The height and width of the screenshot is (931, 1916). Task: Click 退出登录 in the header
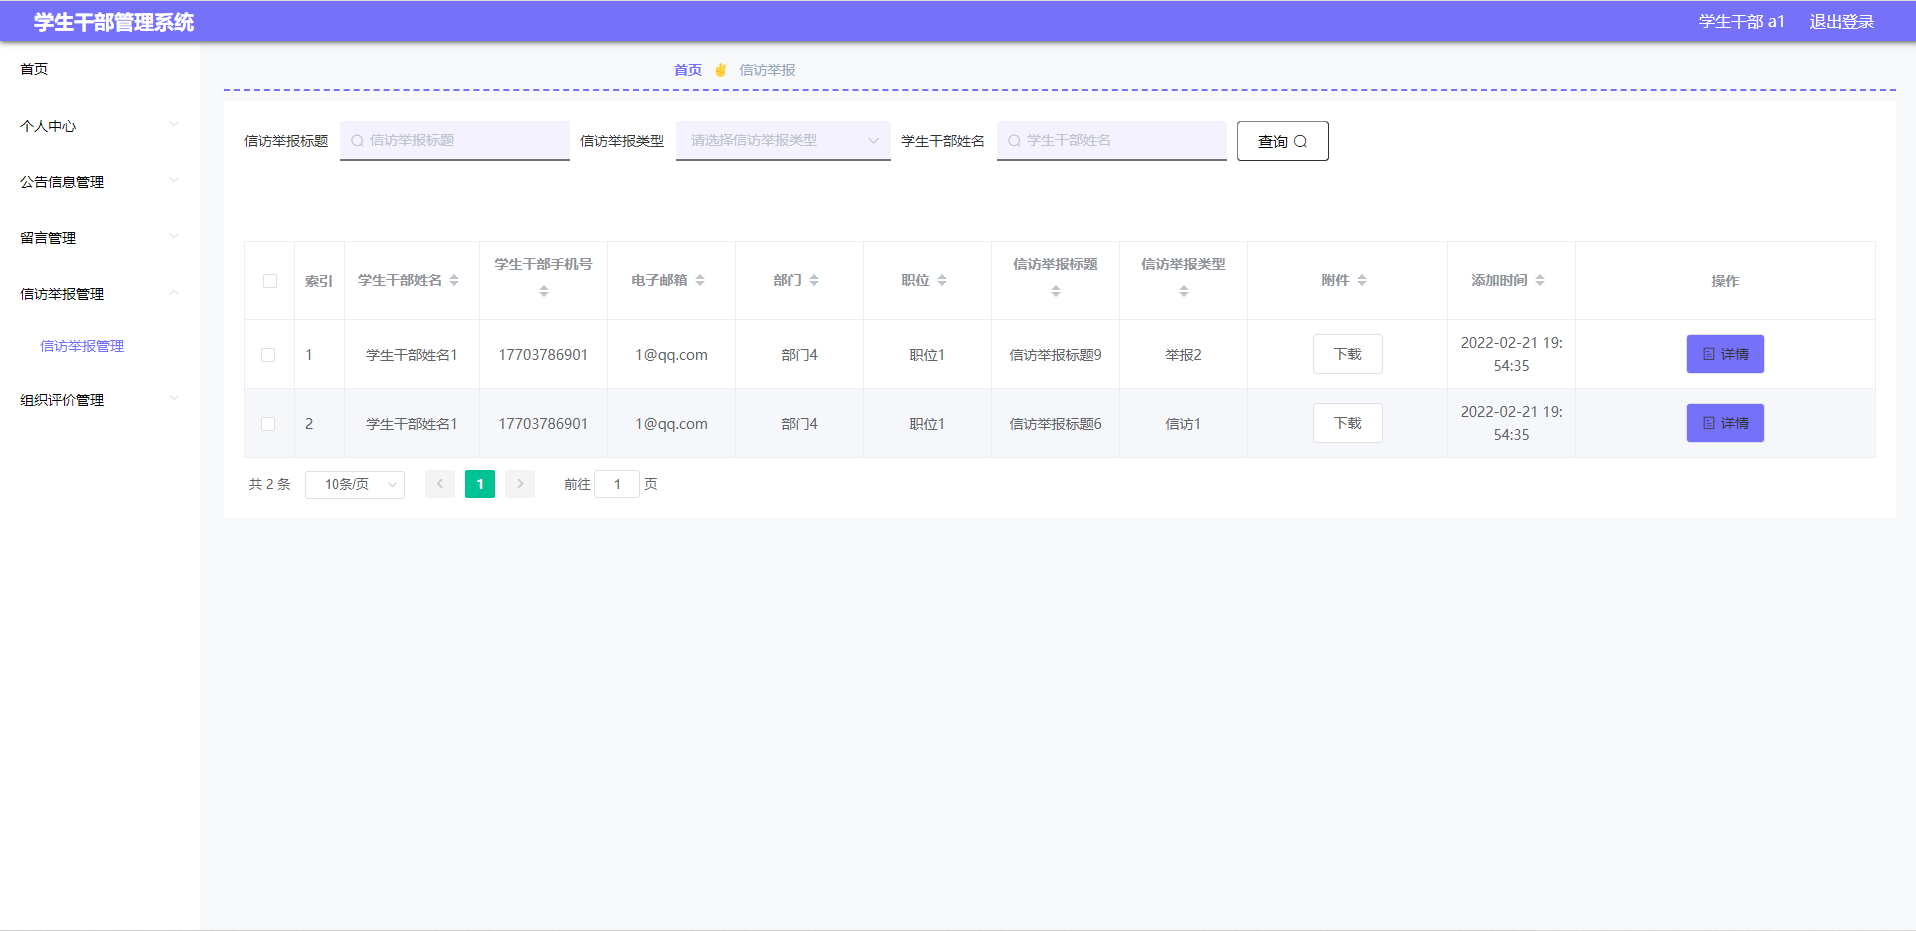tap(1842, 22)
